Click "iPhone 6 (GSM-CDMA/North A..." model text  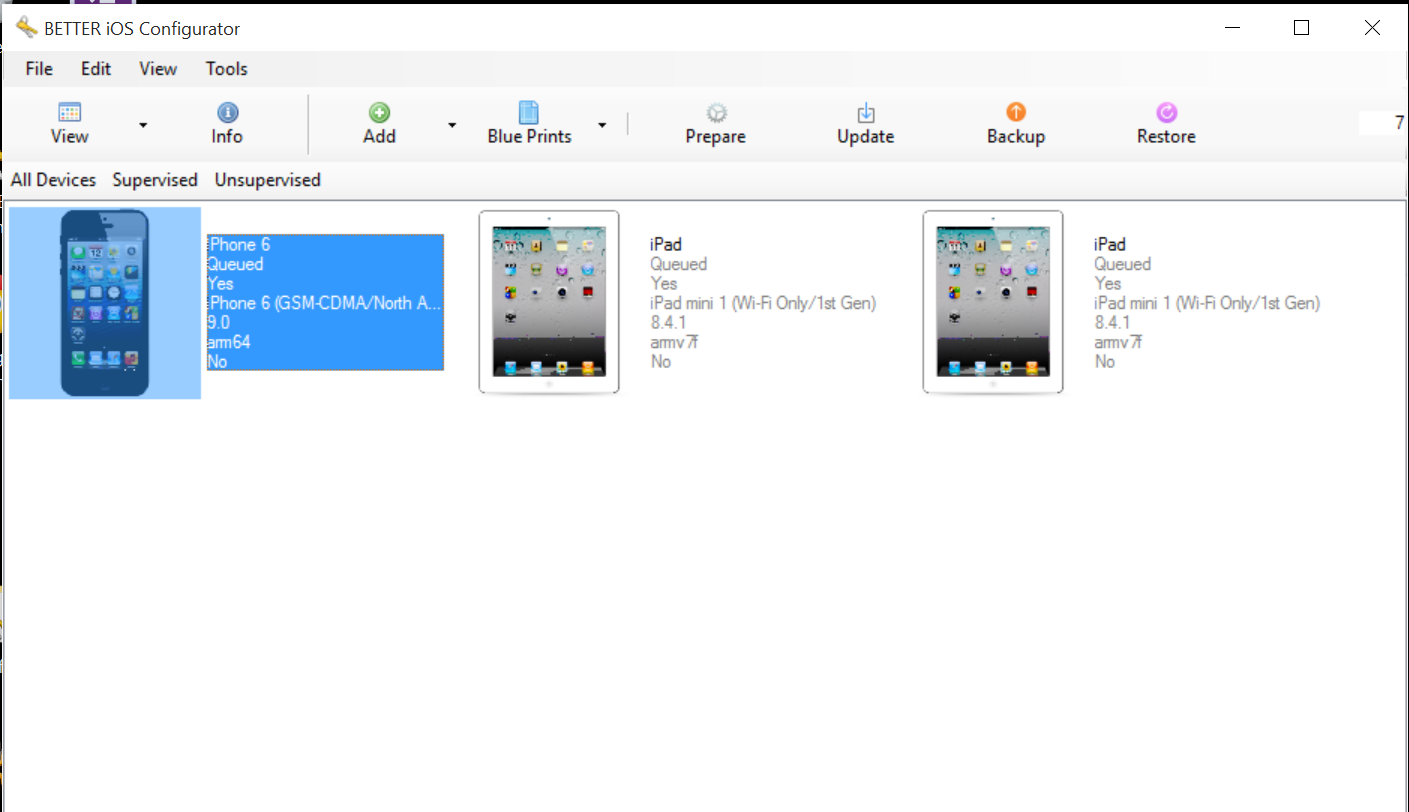(324, 303)
